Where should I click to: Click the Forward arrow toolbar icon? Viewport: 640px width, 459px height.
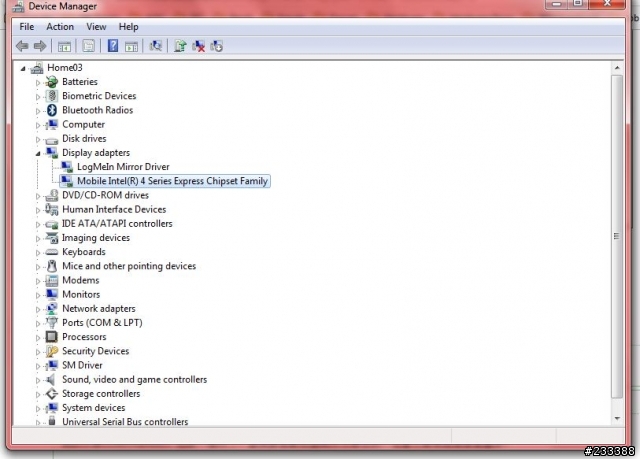tap(40, 46)
